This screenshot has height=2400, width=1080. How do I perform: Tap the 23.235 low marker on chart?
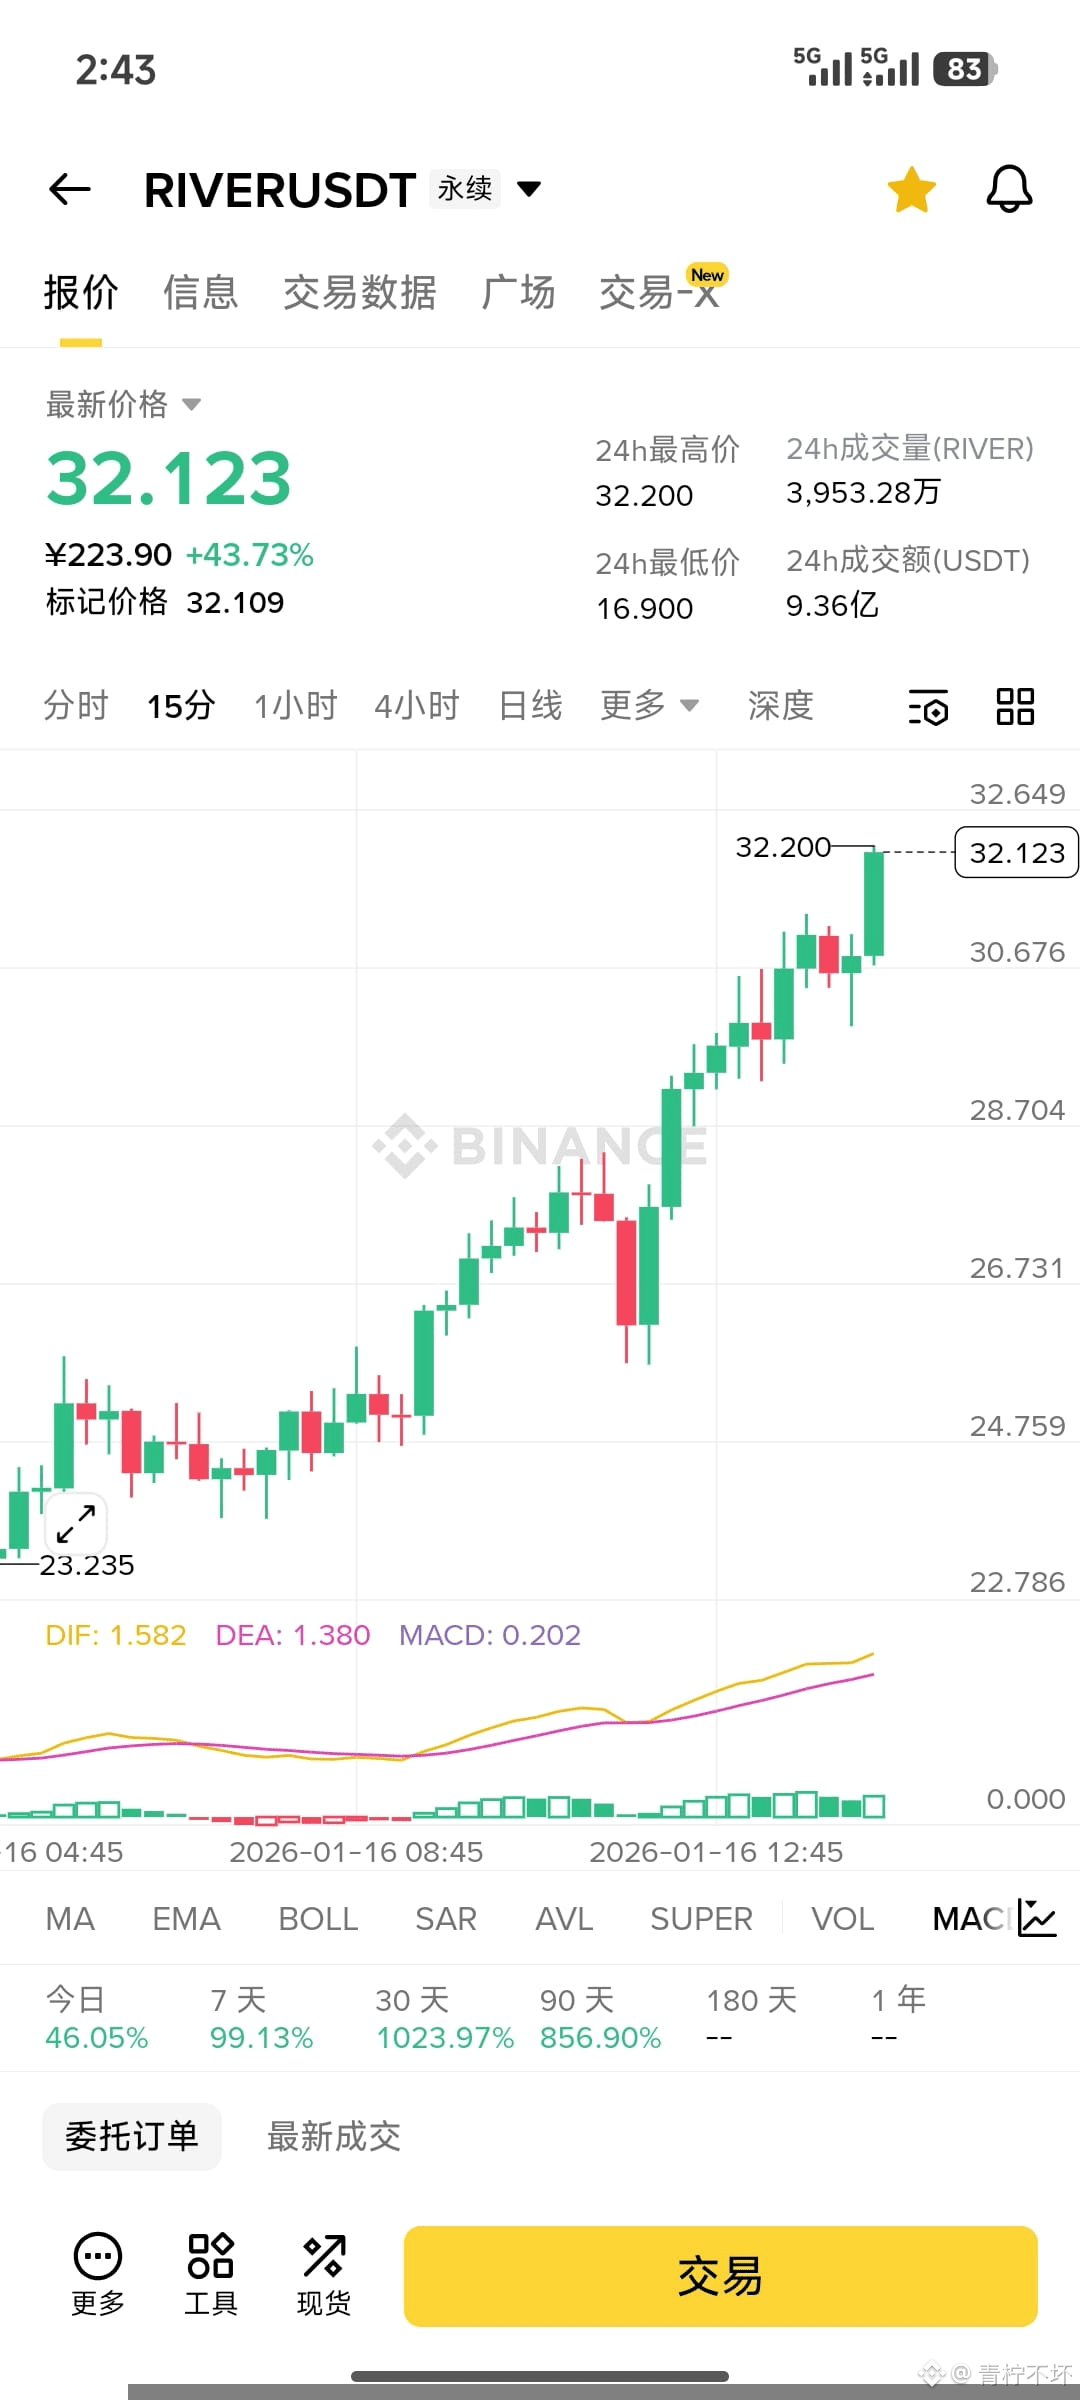[86, 1565]
